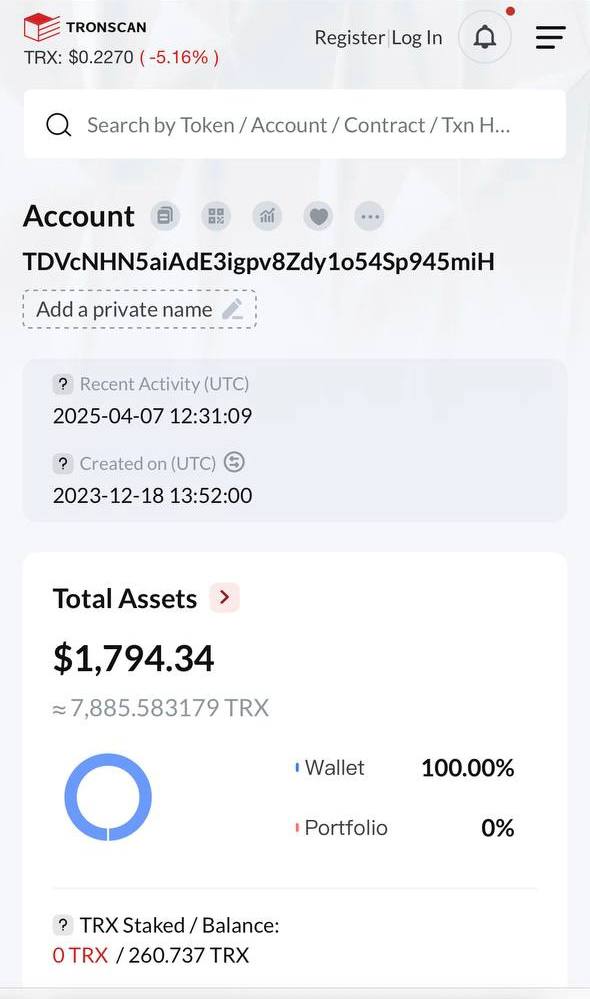This screenshot has width=590, height=999.
Task: Focus the Search by Token / Account field
Action: pos(295,124)
